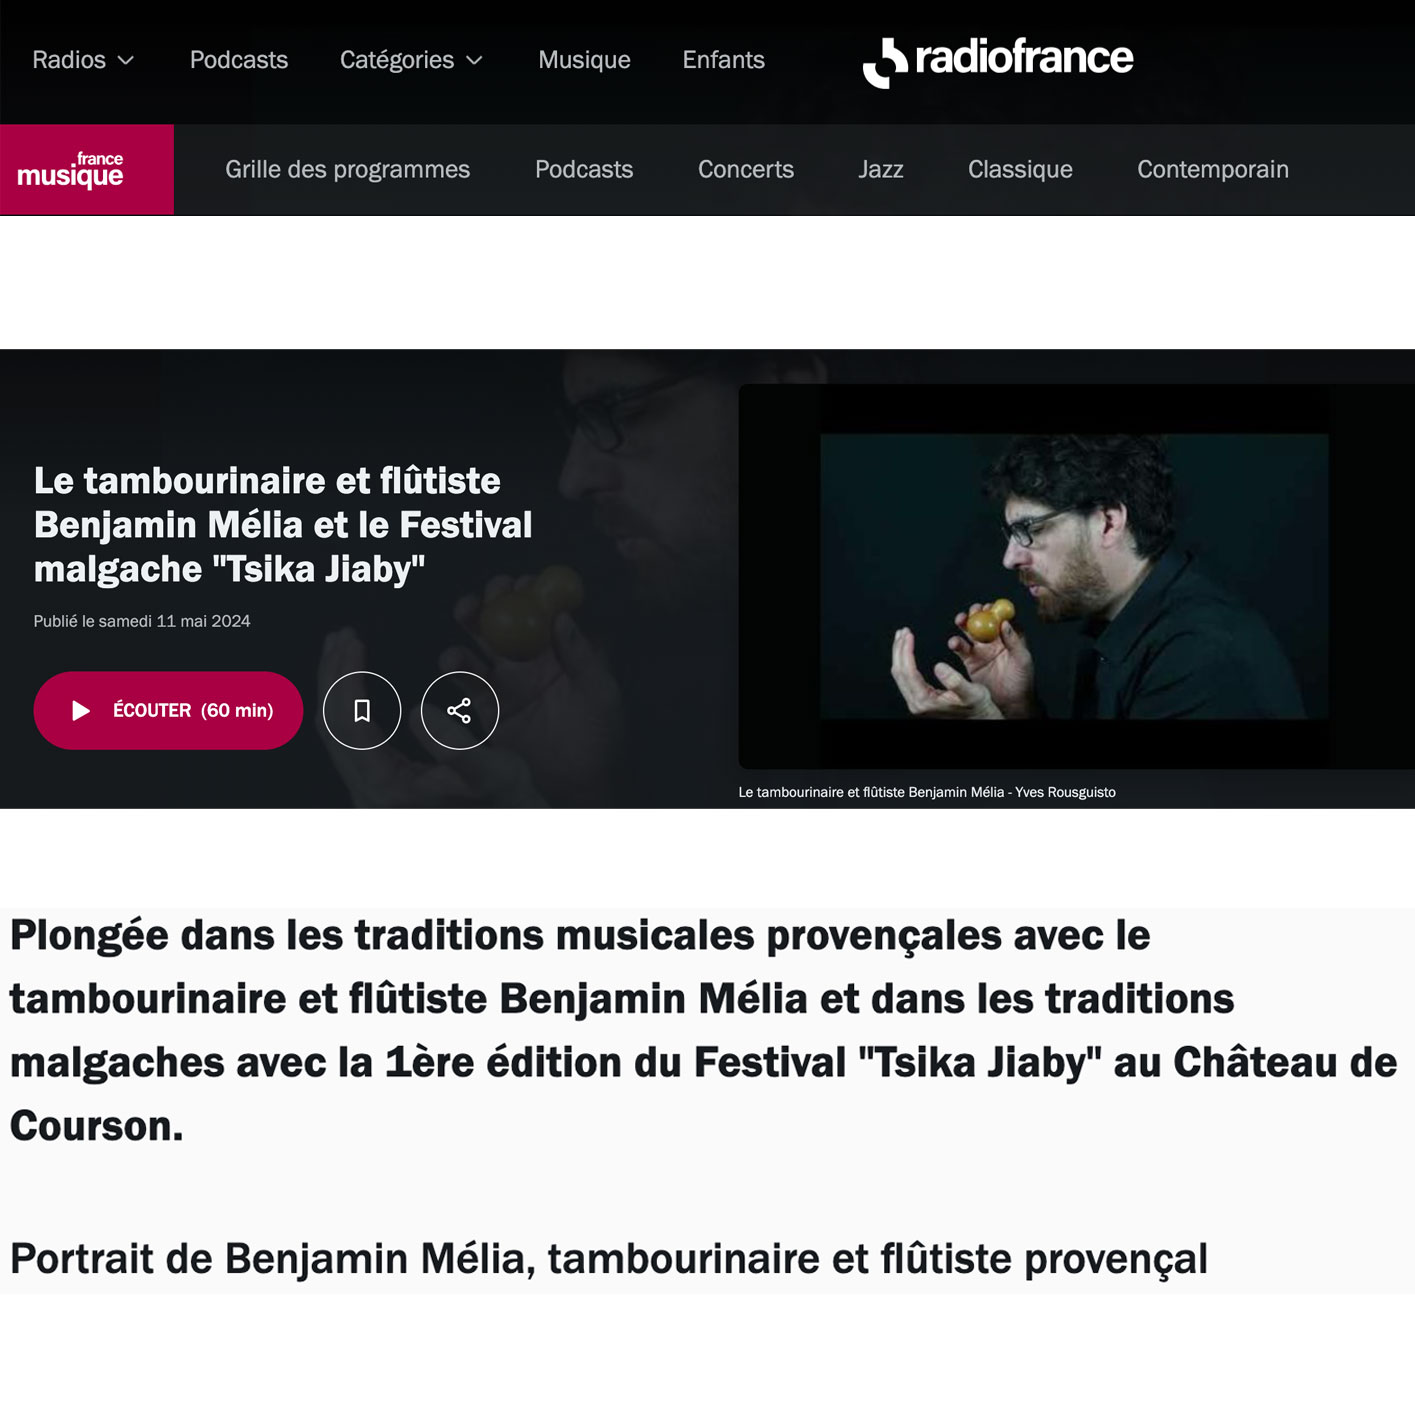Open the Radio France logo homepage
Image resolution: width=1415 pixels, height=1415 pixels.
pyautogui.click(x=997, y=61)
